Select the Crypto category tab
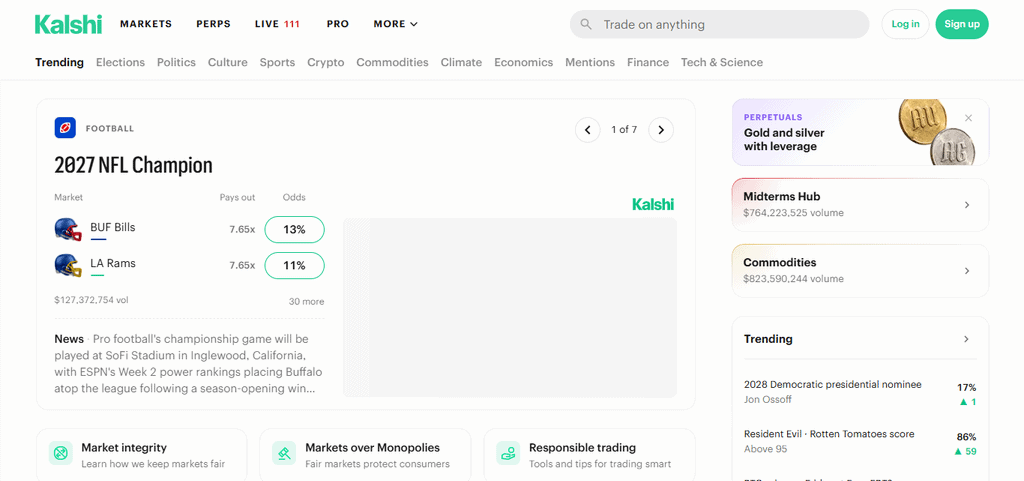 [x=326, y=63]
